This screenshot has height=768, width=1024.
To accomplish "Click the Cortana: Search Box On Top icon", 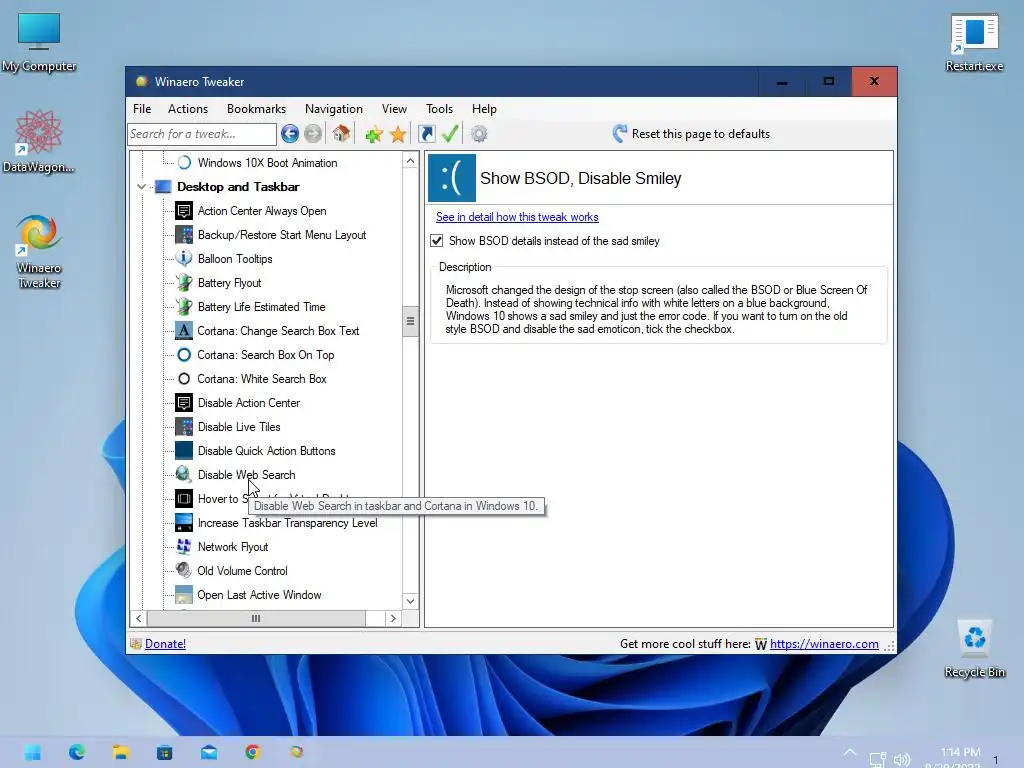I will coord(184,355).
